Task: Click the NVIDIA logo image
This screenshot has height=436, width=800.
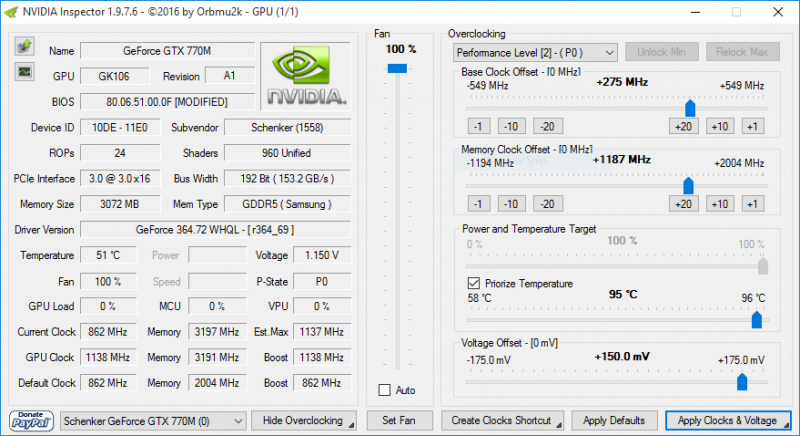Action: (x=306, y=76)
